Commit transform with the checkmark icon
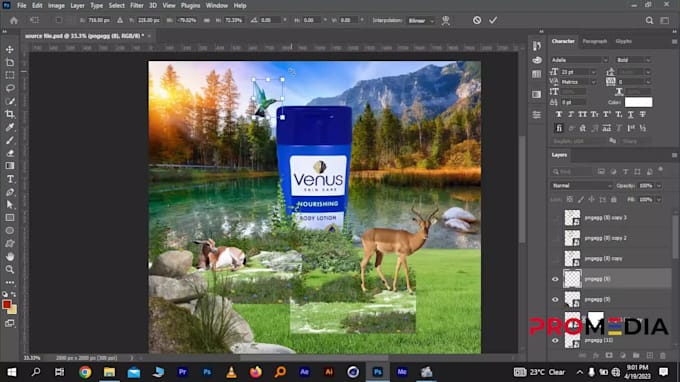This screenshot has height=382, width=680. pyautogui.click(x=493, y=20)
